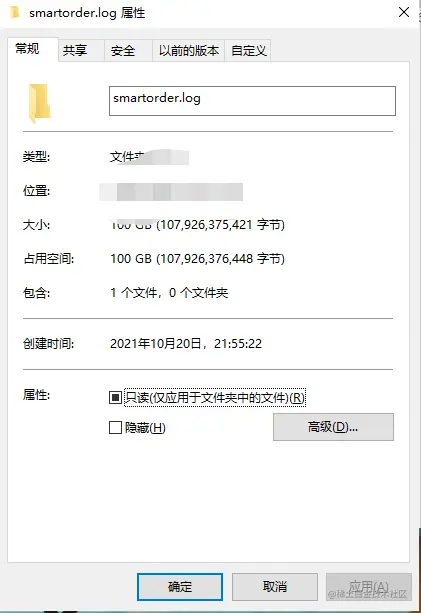Click the 应用(A) apply button
The width and height of the screenshot is (421, 613).
[x=369, y=587]
